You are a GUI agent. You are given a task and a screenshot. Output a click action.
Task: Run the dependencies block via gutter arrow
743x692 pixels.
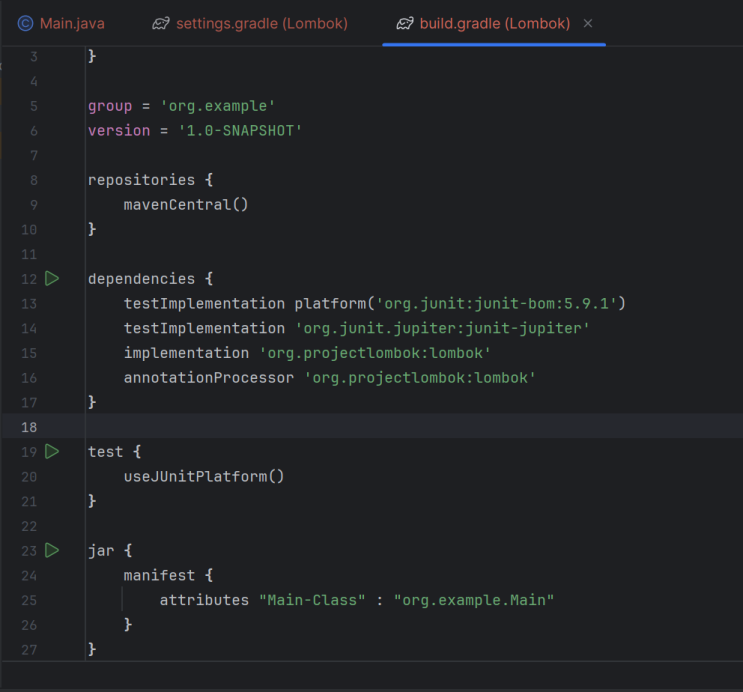point(52,279)
